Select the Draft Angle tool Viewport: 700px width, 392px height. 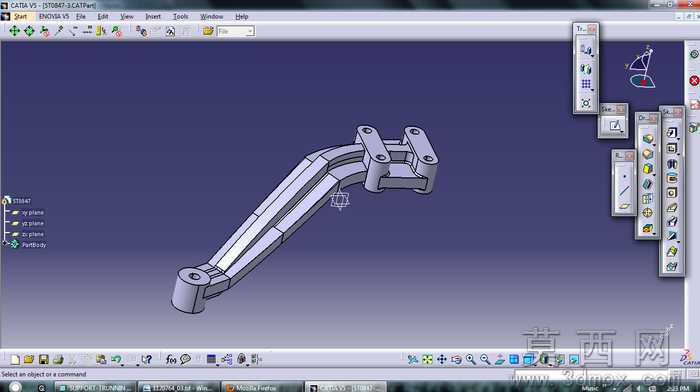point(647,169)
